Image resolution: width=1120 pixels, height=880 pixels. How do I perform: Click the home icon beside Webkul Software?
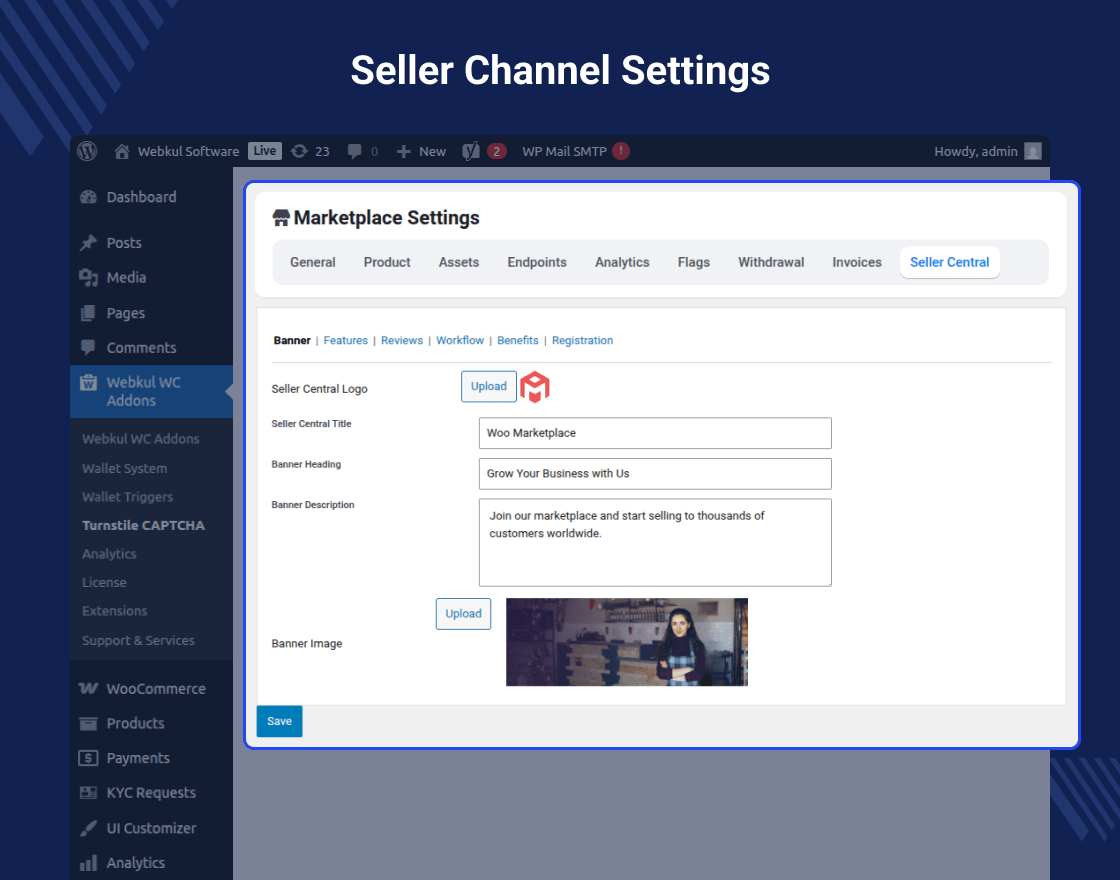[x=122, y=151]
